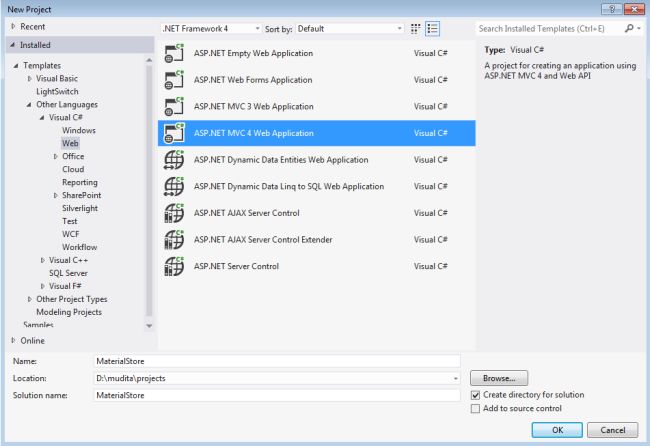
Task: Collapse the Templates tree node
Action: (x=16, y=65)
